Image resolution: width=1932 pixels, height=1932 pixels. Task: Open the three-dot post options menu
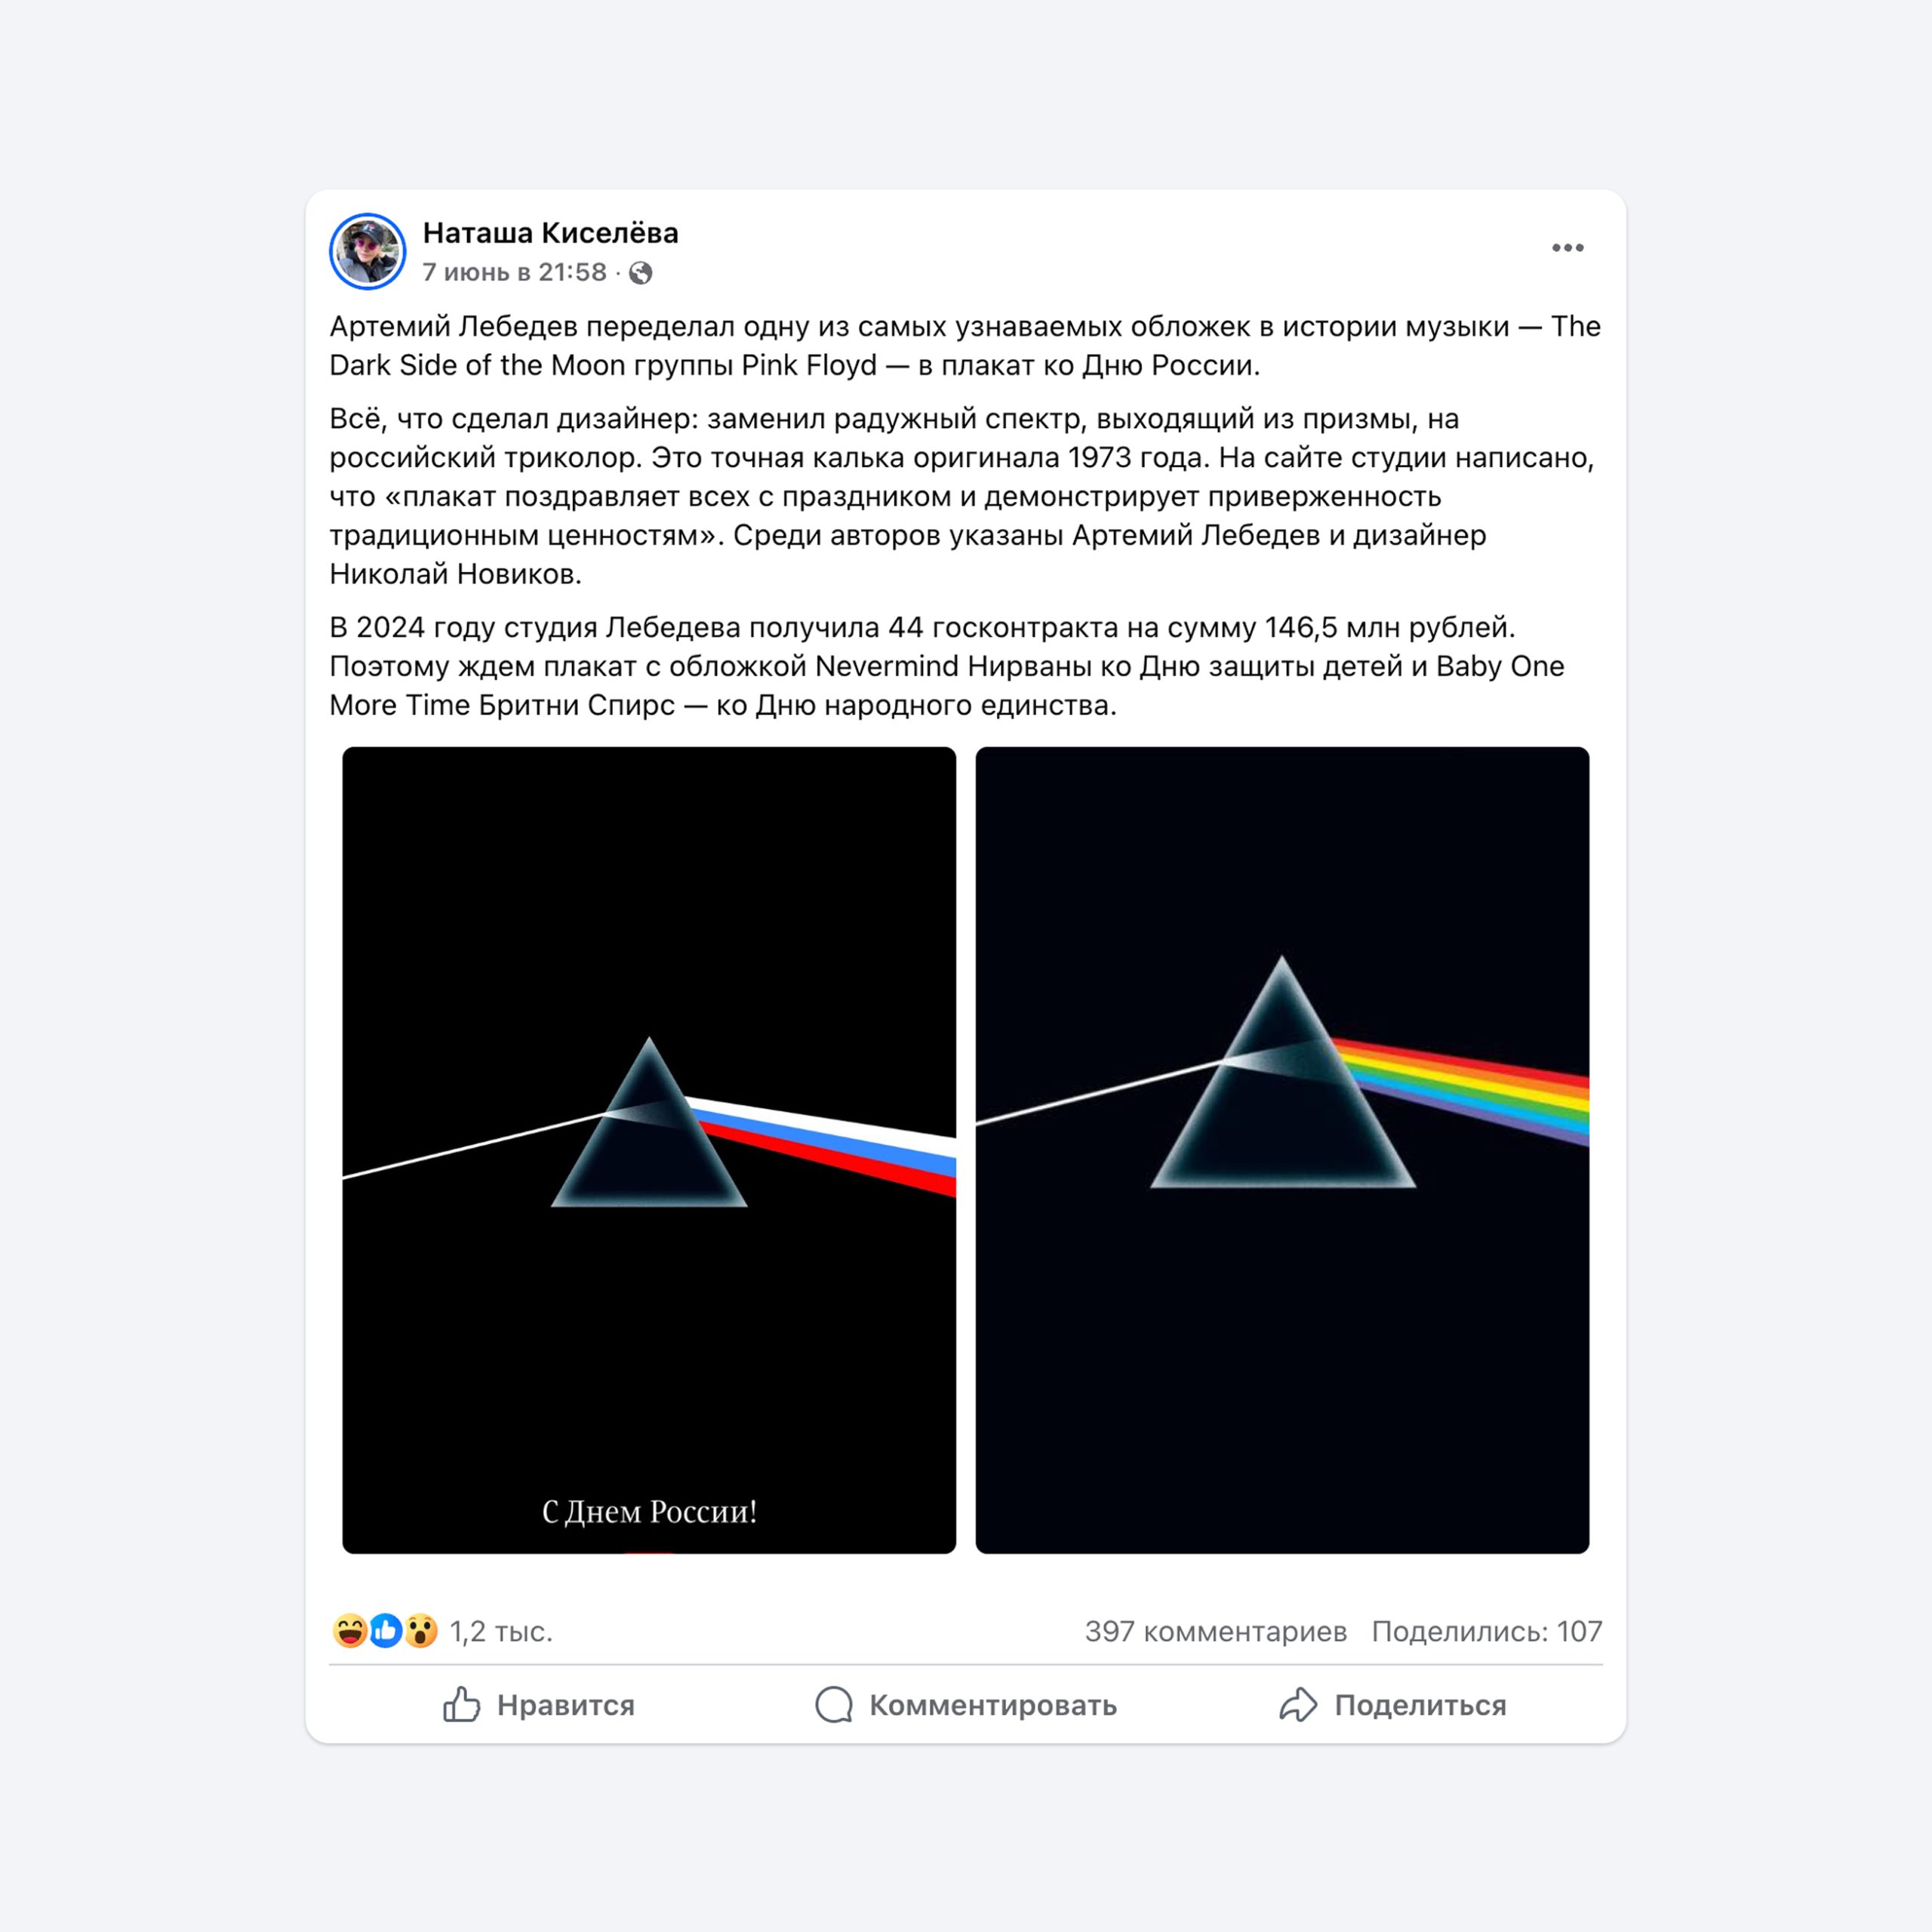pos(1567,248)
